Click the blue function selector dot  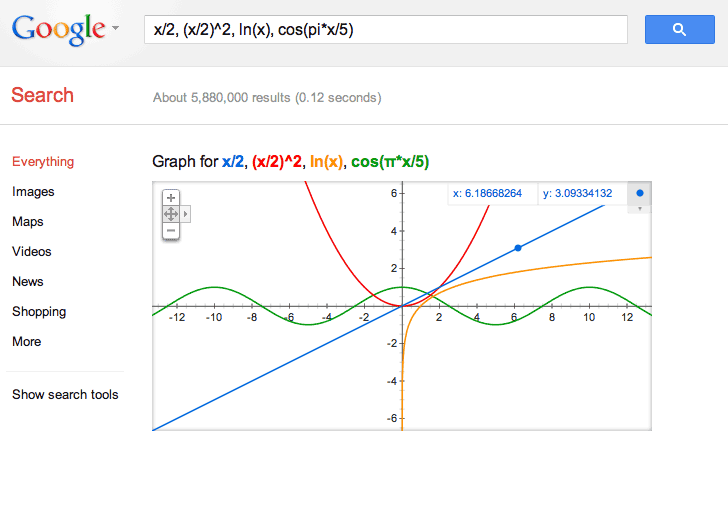(640, 193)
